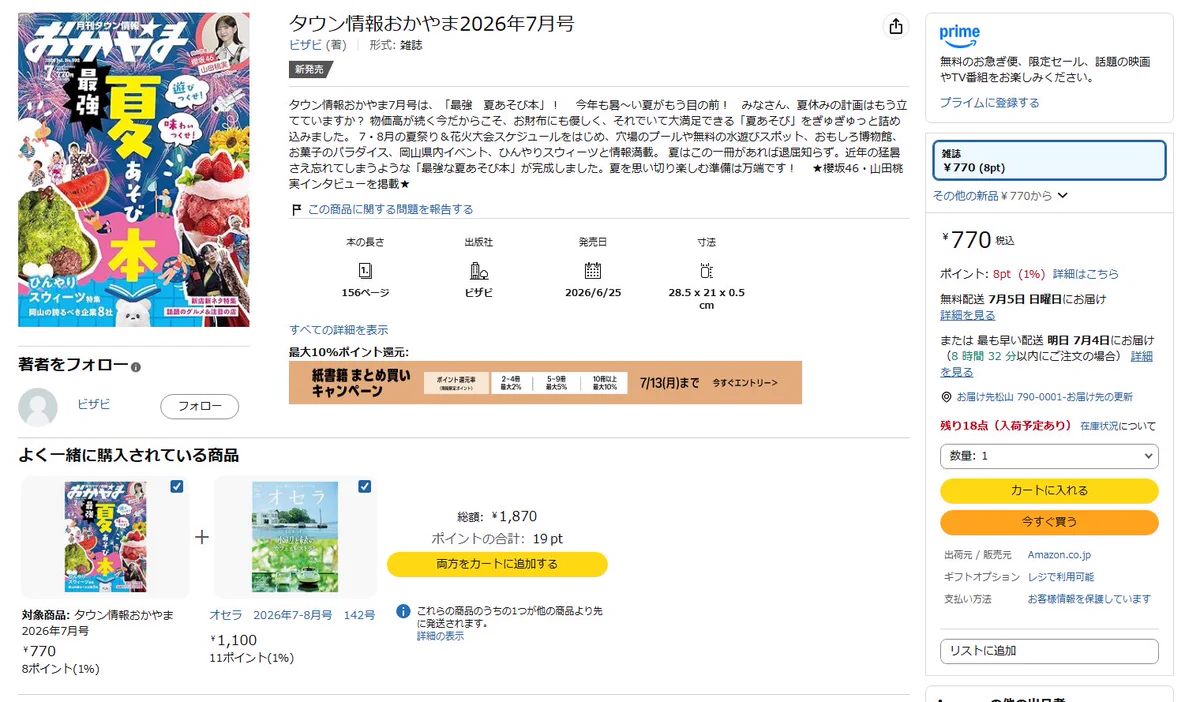Click the publisher building icon
Image resolution: width=1200 pixels, height=702 pixels.
pyautogui.click(x=478, y=270)
